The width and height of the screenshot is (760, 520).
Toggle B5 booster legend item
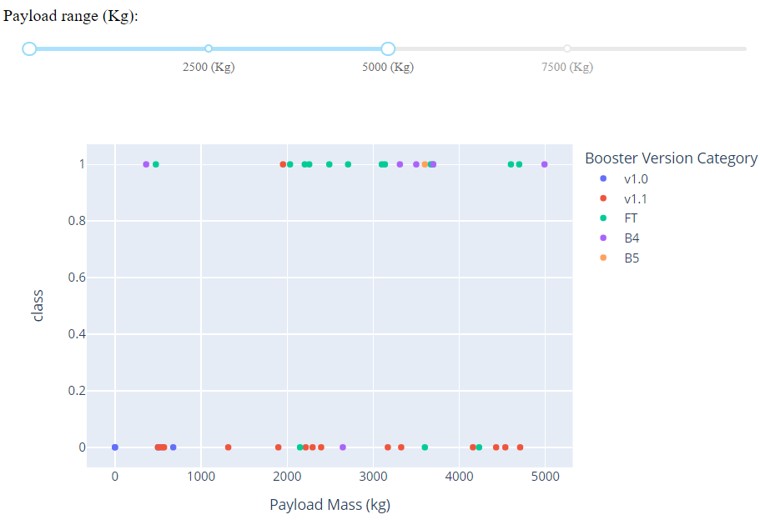tap(631, 258)
